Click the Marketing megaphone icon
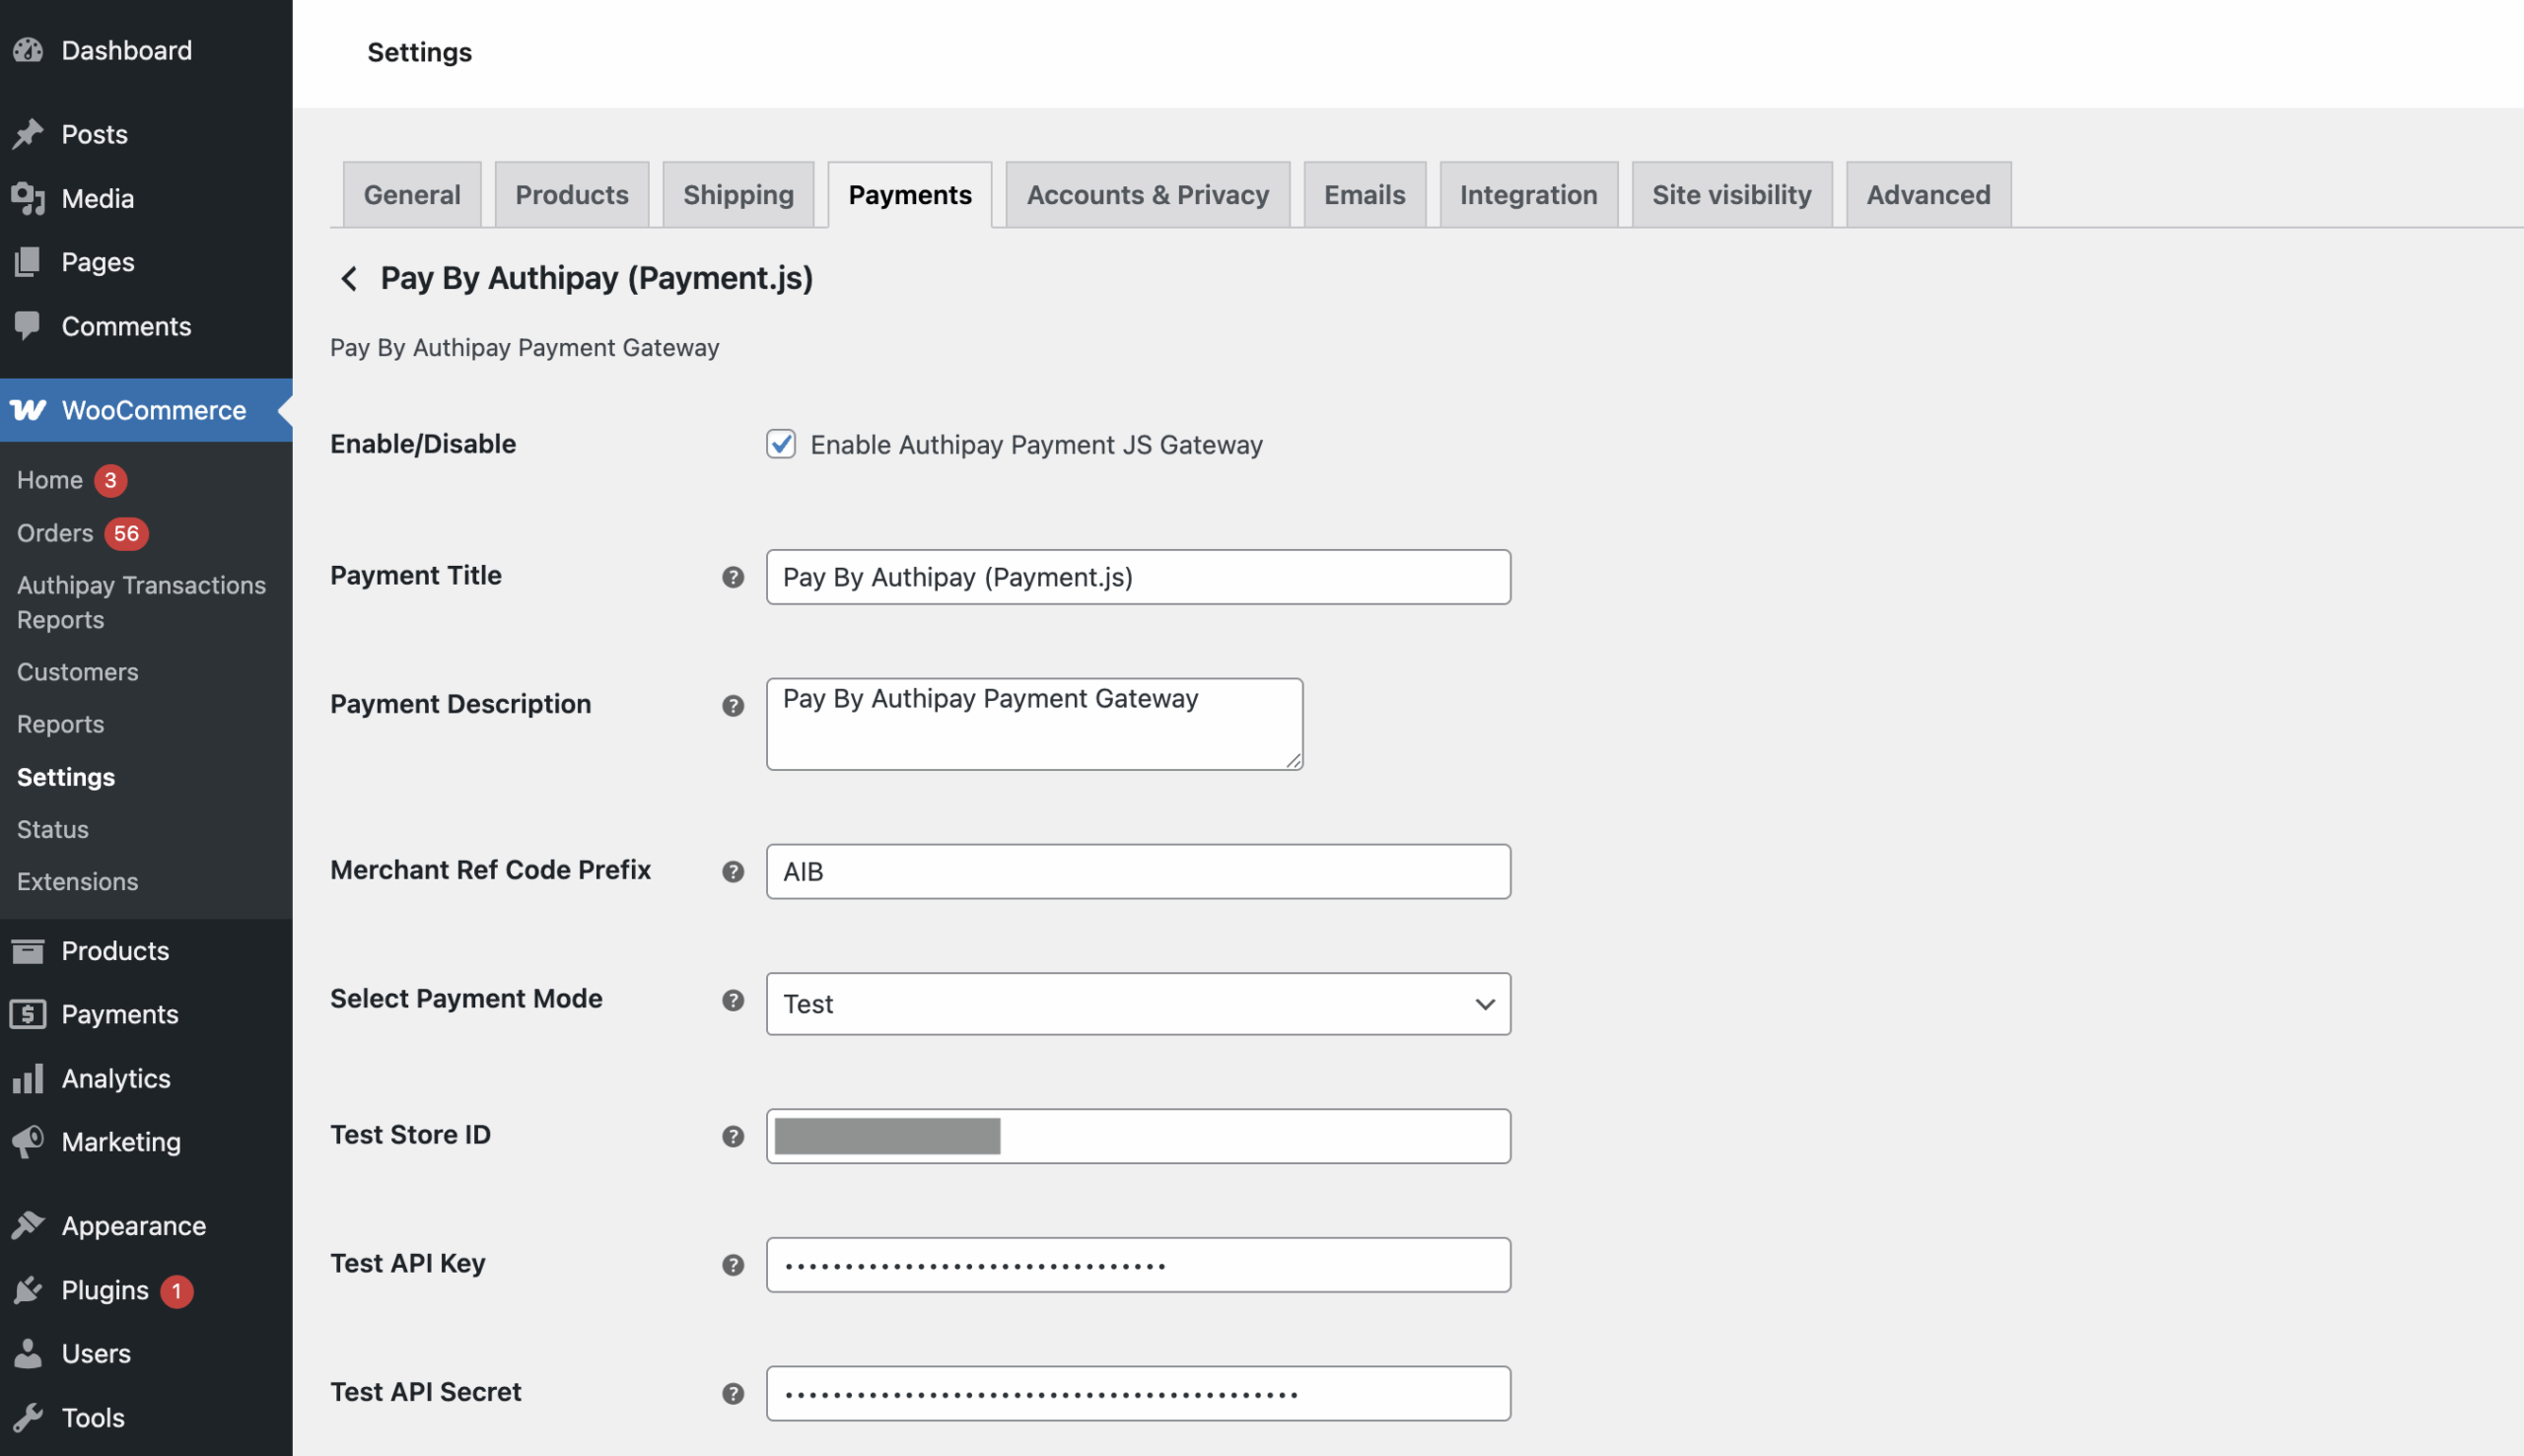The width and height of the screenshot is (2524, 1456). pos(28,1142)
